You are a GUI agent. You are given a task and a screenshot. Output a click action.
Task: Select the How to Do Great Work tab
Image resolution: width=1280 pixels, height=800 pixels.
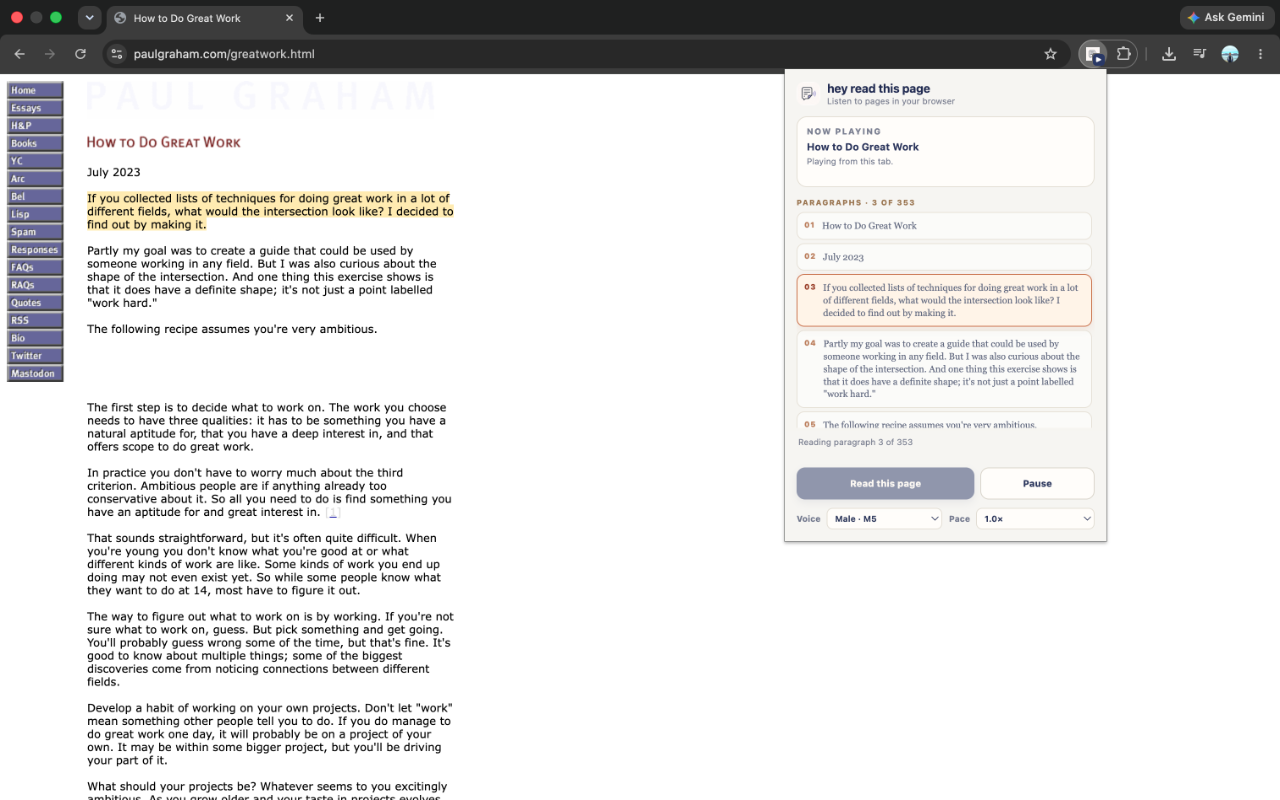pyautogui.click(x=204, y=18)
